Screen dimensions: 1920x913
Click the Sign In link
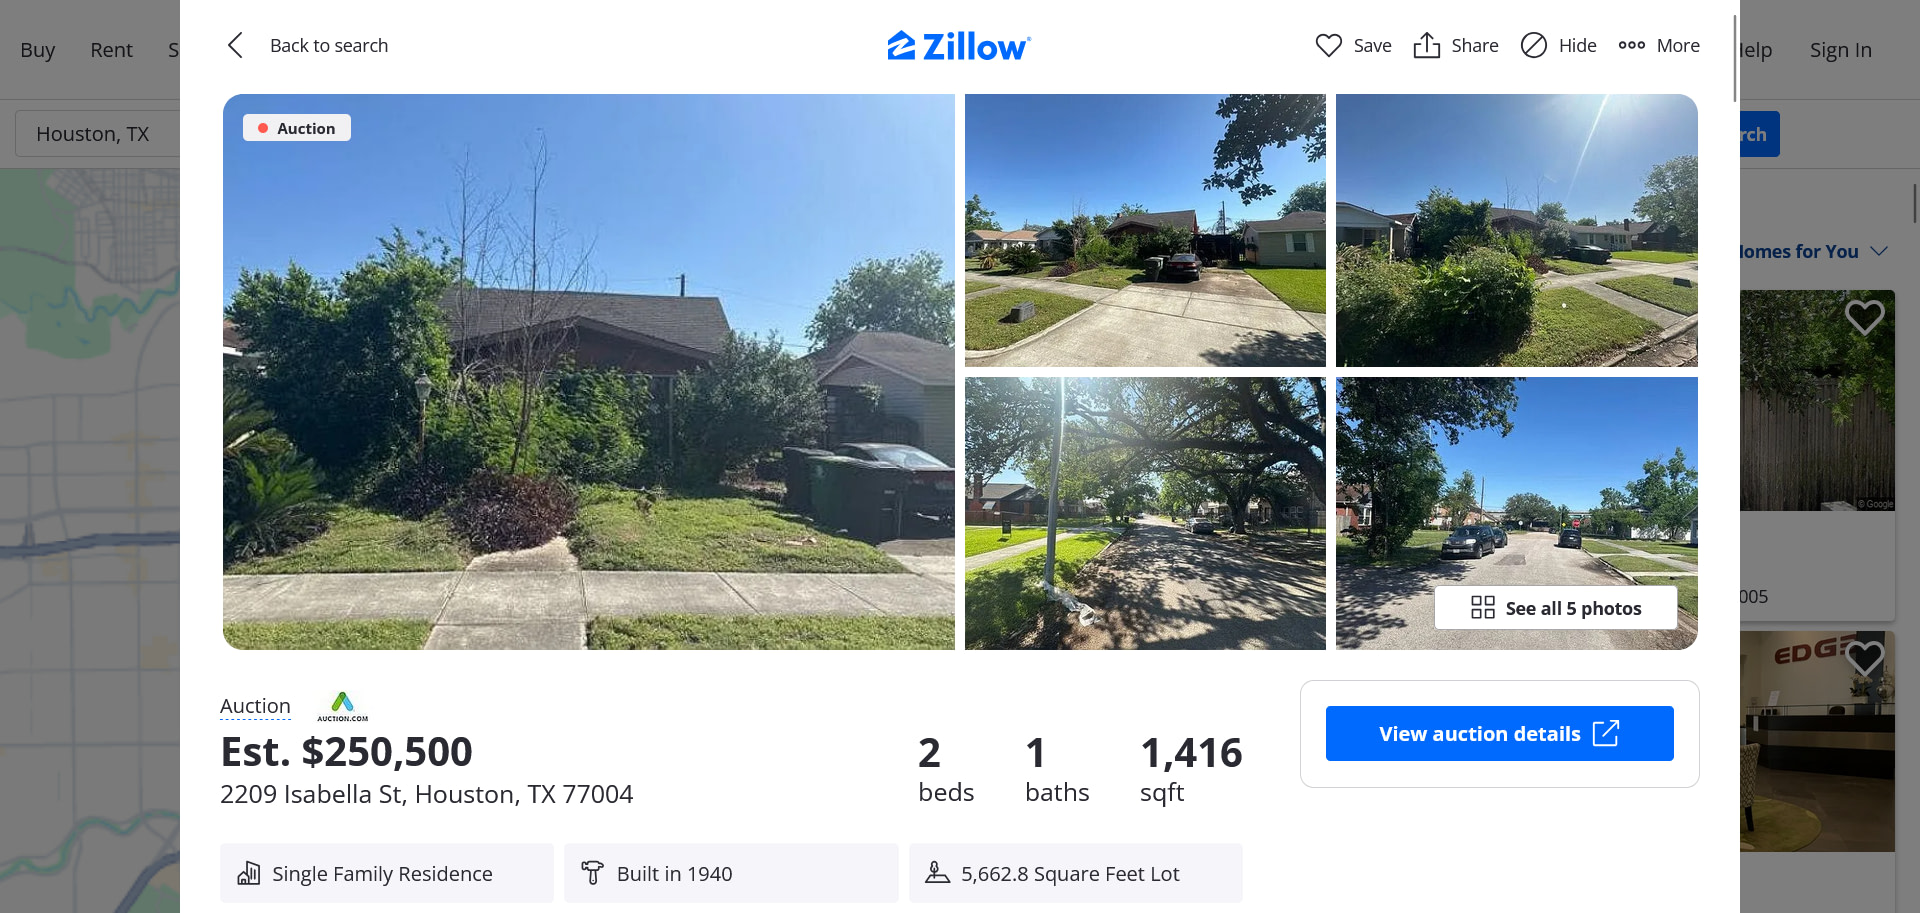pos(1840,50)
